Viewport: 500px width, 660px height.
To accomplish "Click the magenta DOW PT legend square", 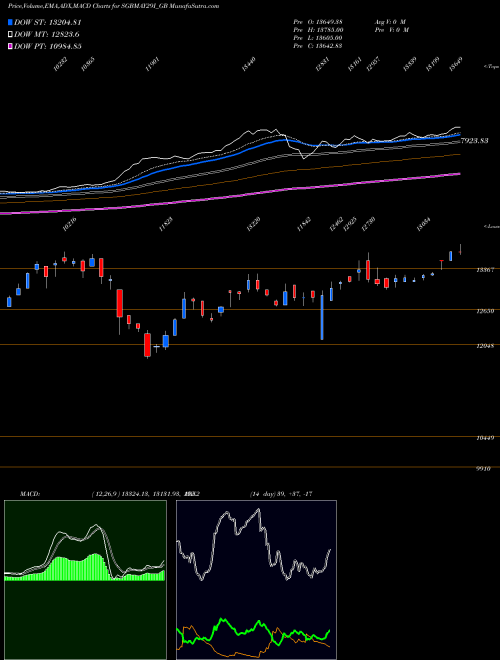I will tap(10, 46).
